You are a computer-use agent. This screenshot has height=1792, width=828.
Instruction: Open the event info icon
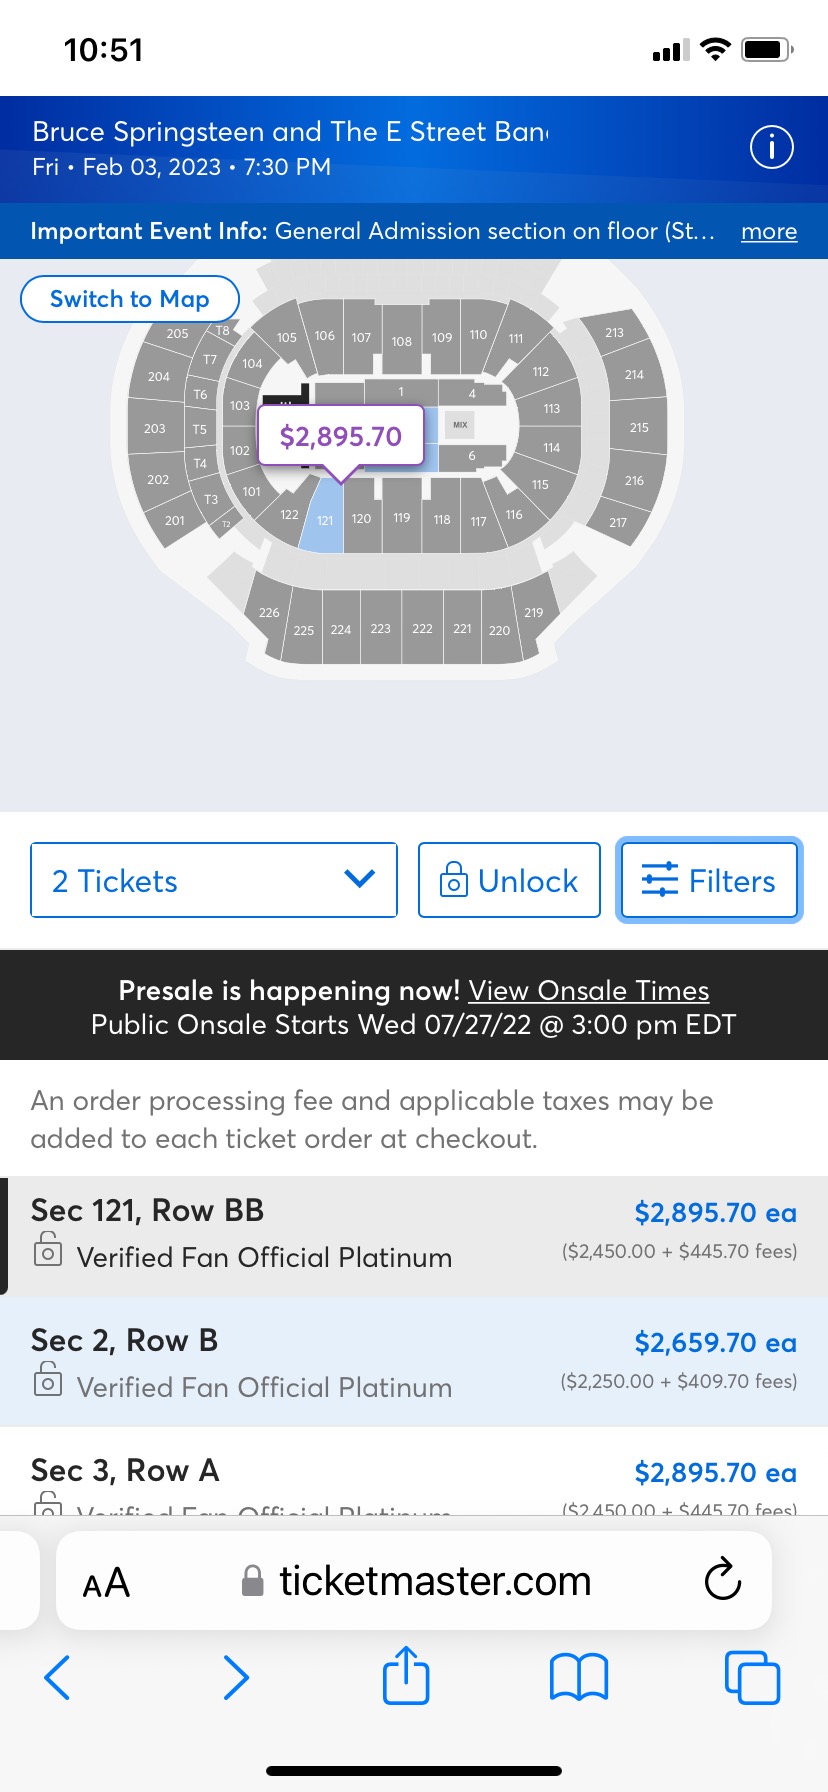pos(771,147)
